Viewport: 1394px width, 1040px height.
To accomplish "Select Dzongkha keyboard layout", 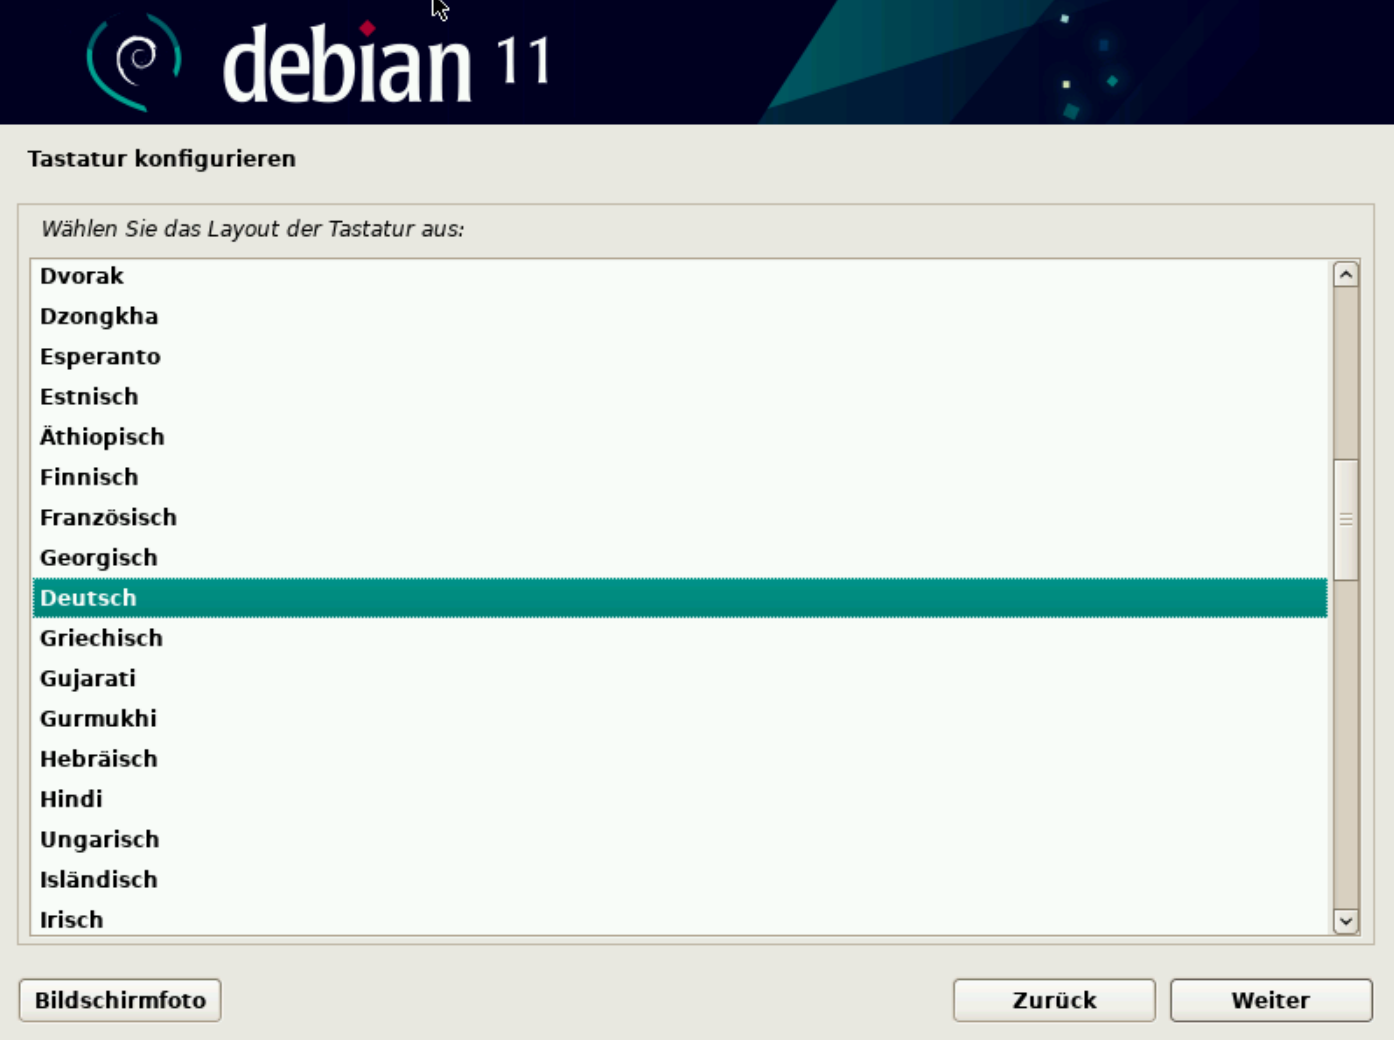I will (x=680, y=316).
